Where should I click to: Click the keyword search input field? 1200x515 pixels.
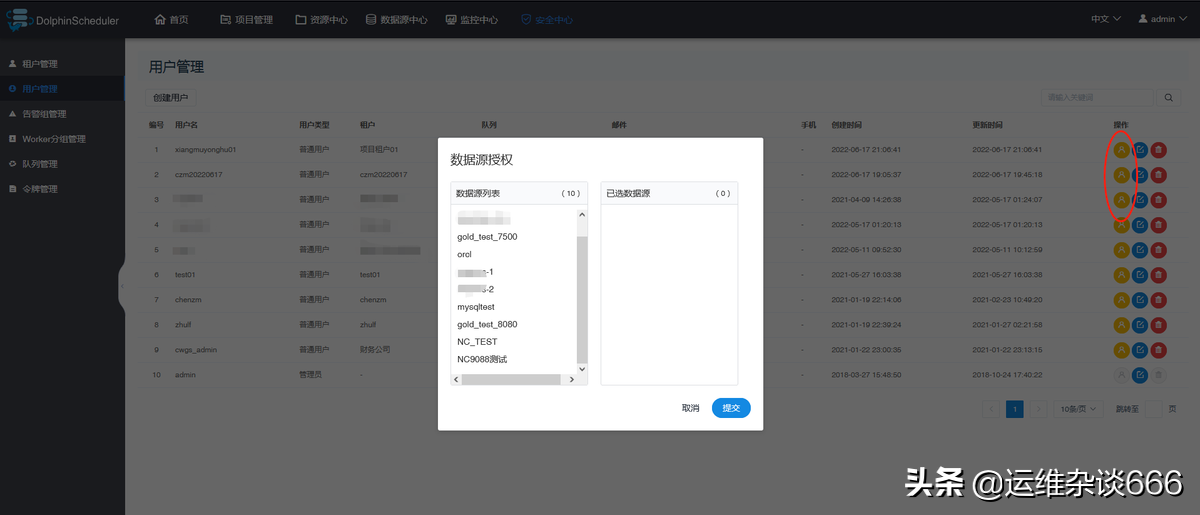pyautogui.click(x=1097, y=97)
